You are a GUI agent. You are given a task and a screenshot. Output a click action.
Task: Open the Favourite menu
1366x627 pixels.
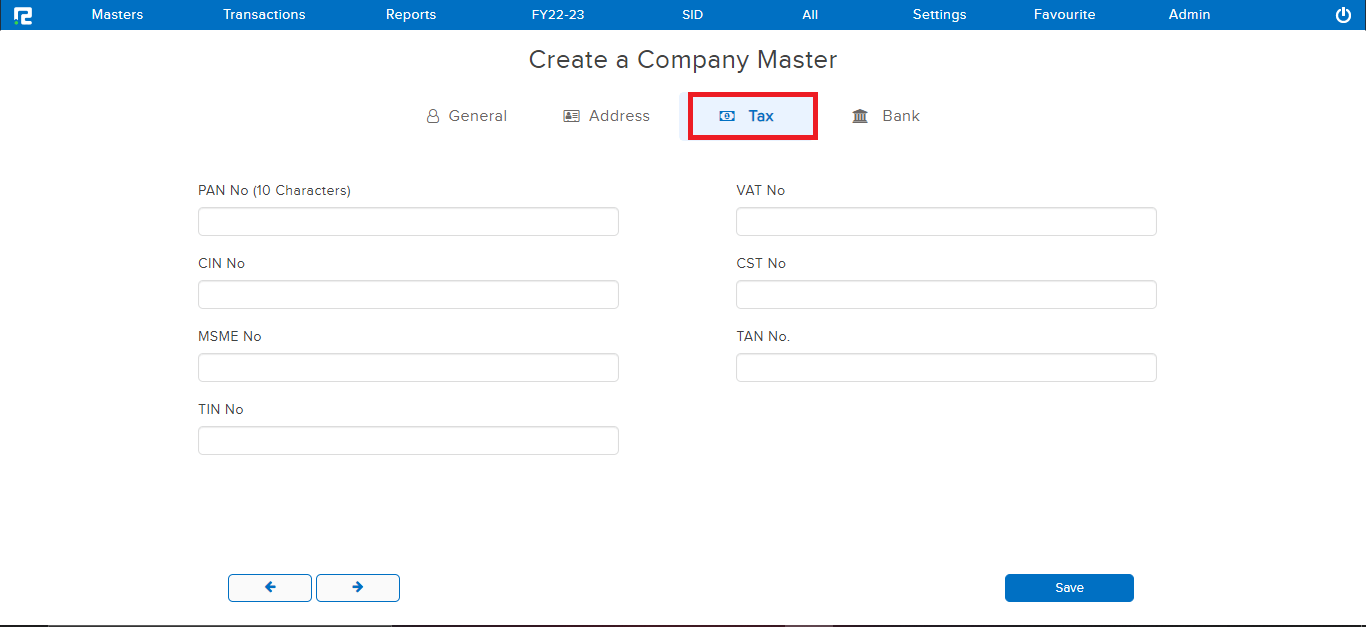pos(1064,15)
